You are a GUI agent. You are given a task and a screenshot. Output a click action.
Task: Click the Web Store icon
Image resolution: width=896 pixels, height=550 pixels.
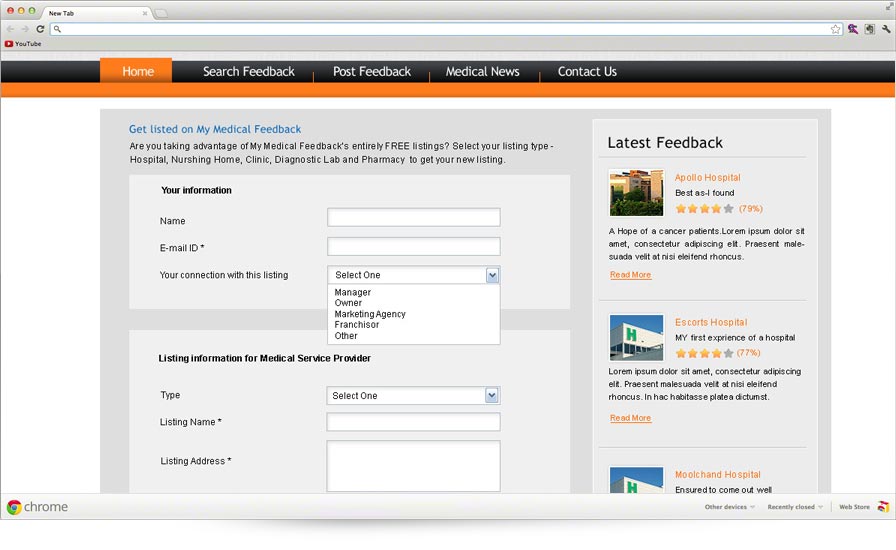tap(883, 507)
